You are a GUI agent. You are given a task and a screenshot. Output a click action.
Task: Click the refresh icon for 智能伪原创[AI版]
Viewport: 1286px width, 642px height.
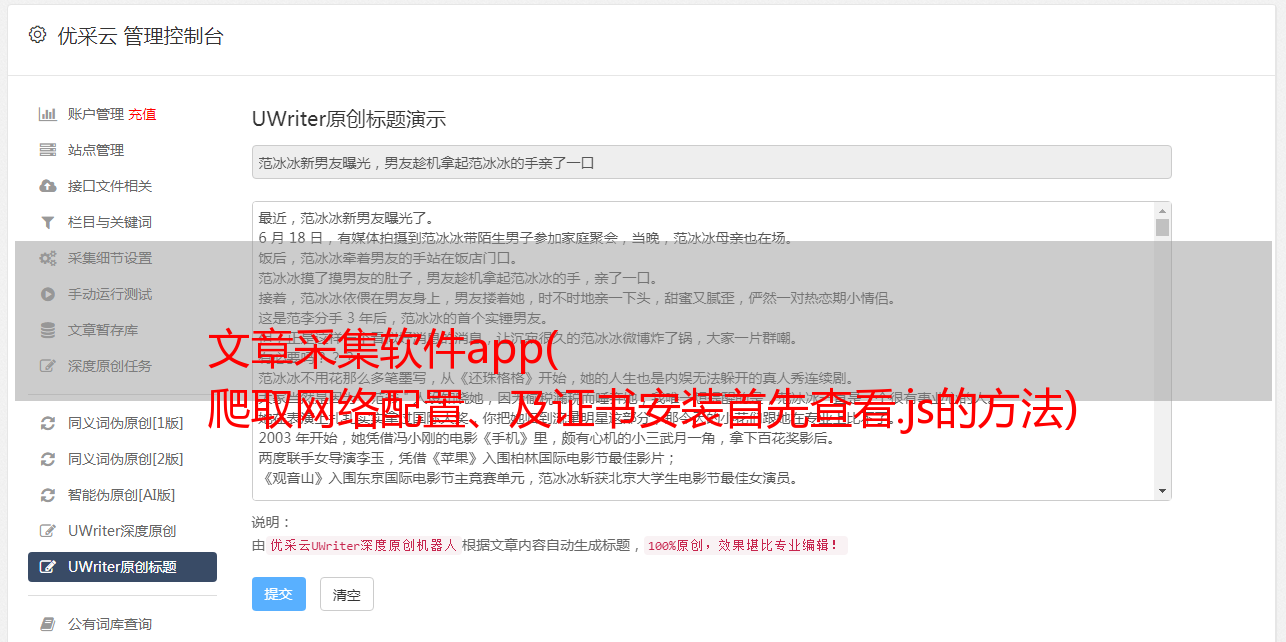click(x=47, y=495)
